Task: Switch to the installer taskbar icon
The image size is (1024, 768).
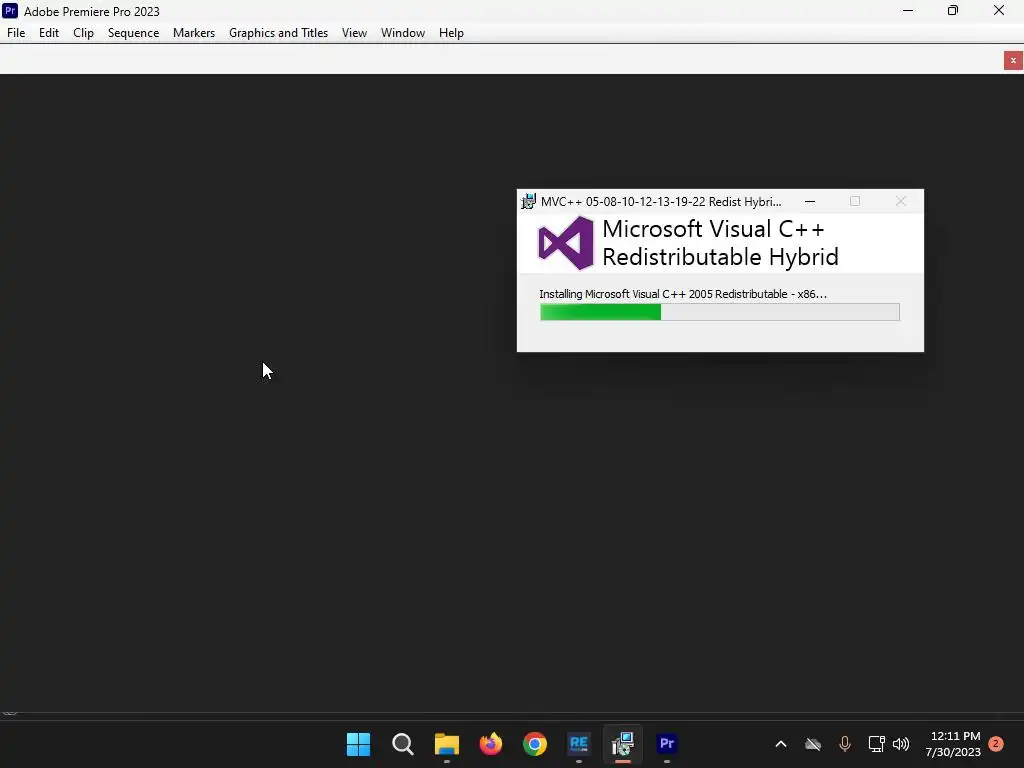Action: point(623,744)
